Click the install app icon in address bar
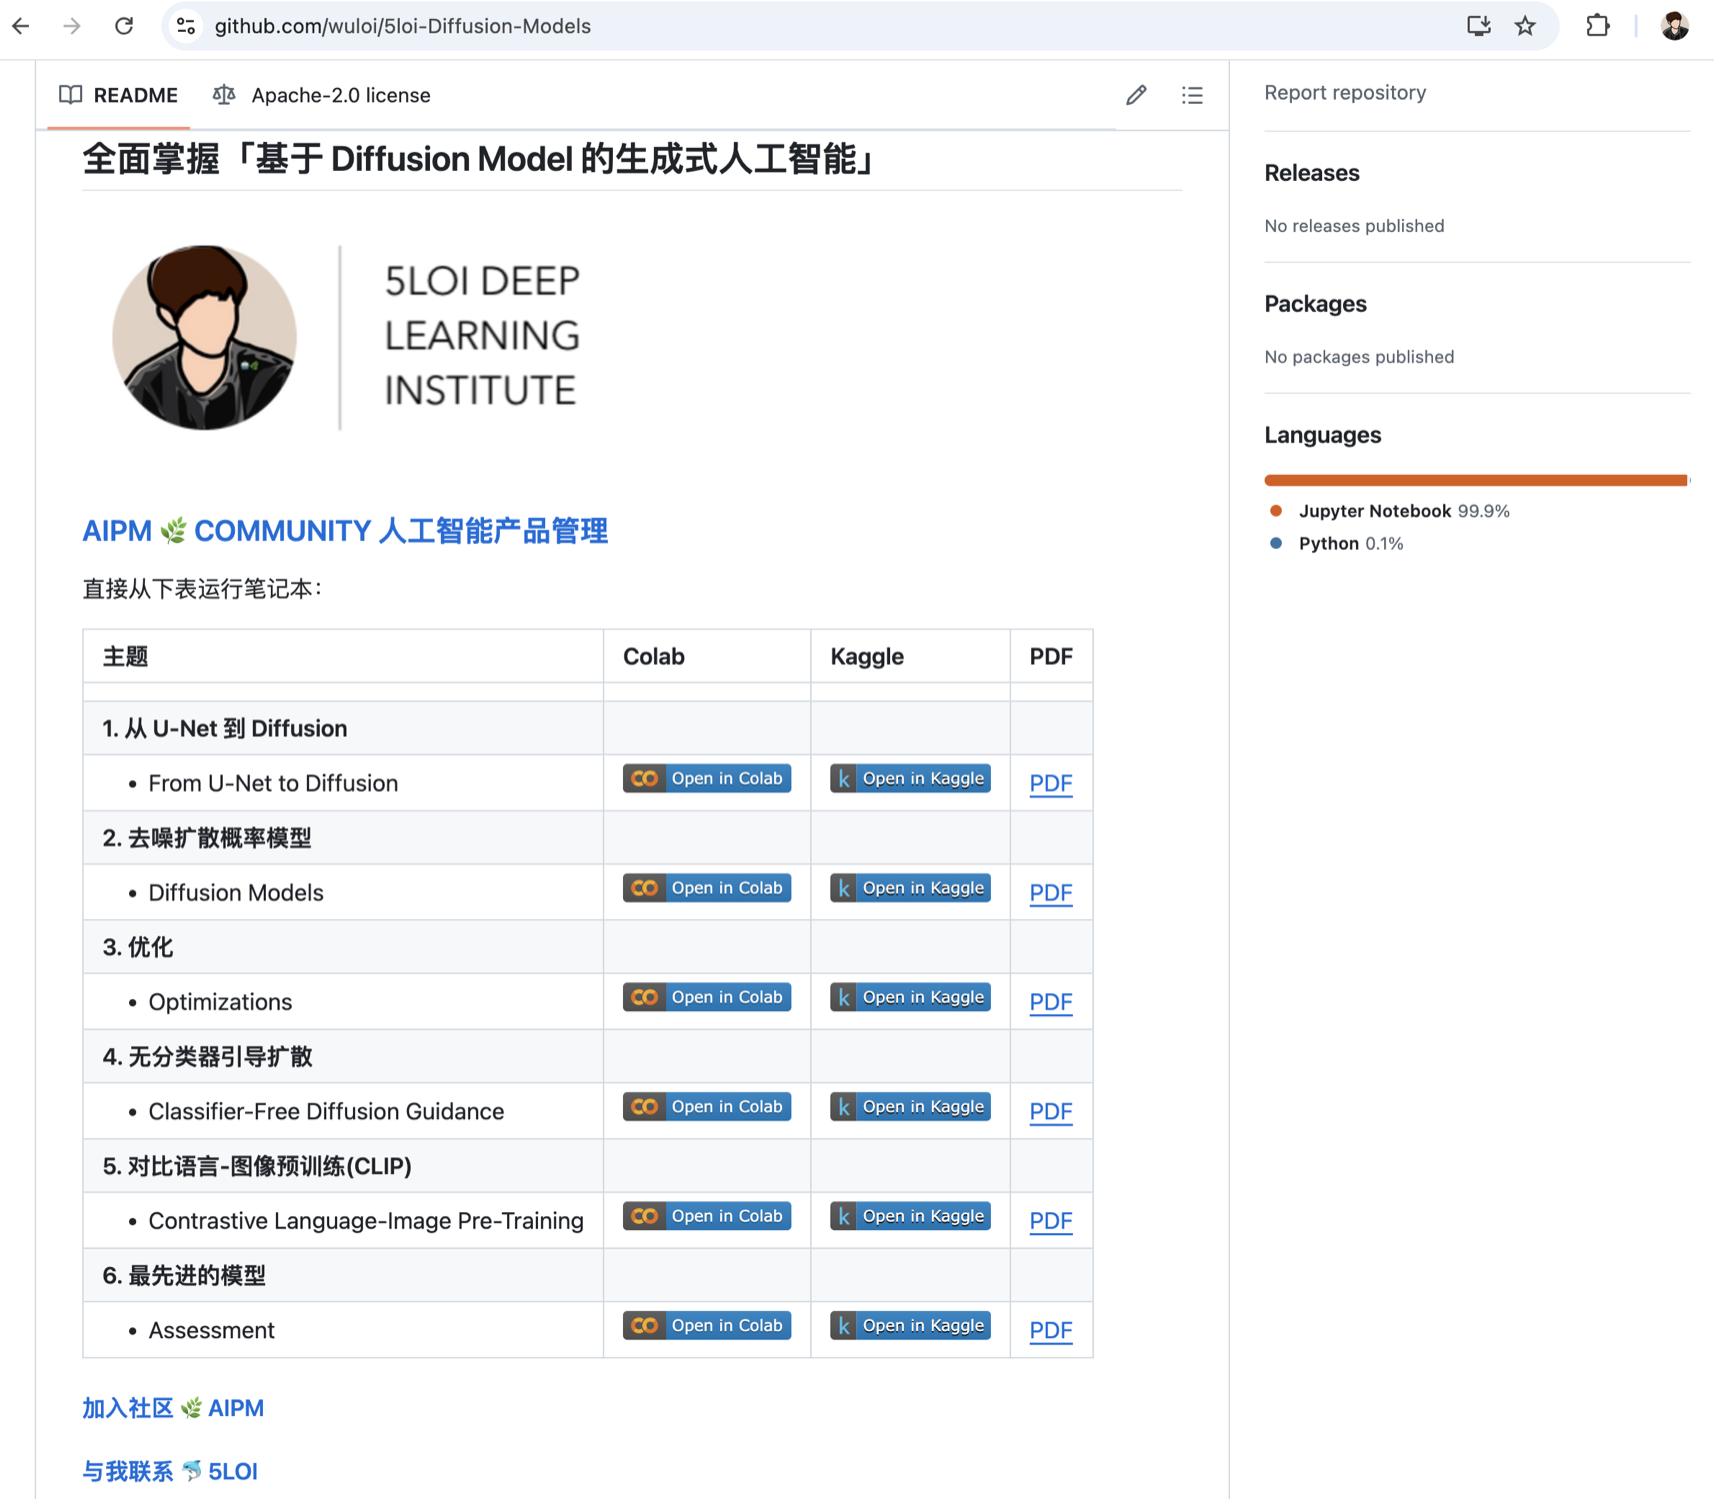 [x=1478, y=26]
